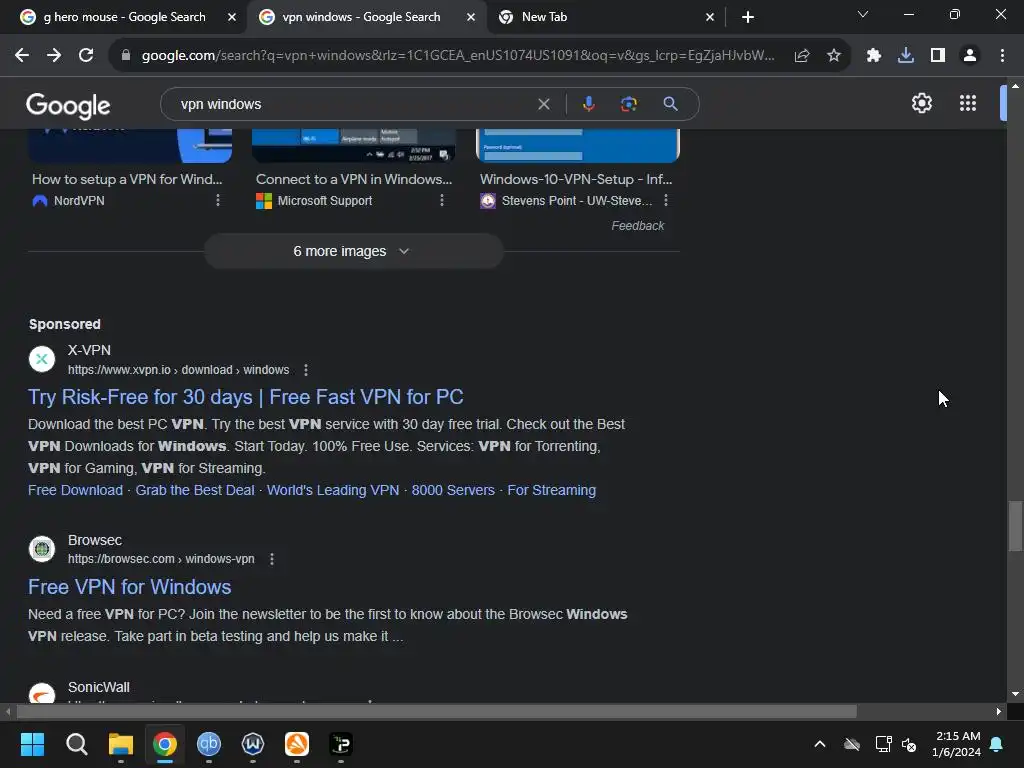Click For Streaming sitelink
The height and width of the screenshot is (768, 1024).
pyautogui.click(x=552, y=490)
